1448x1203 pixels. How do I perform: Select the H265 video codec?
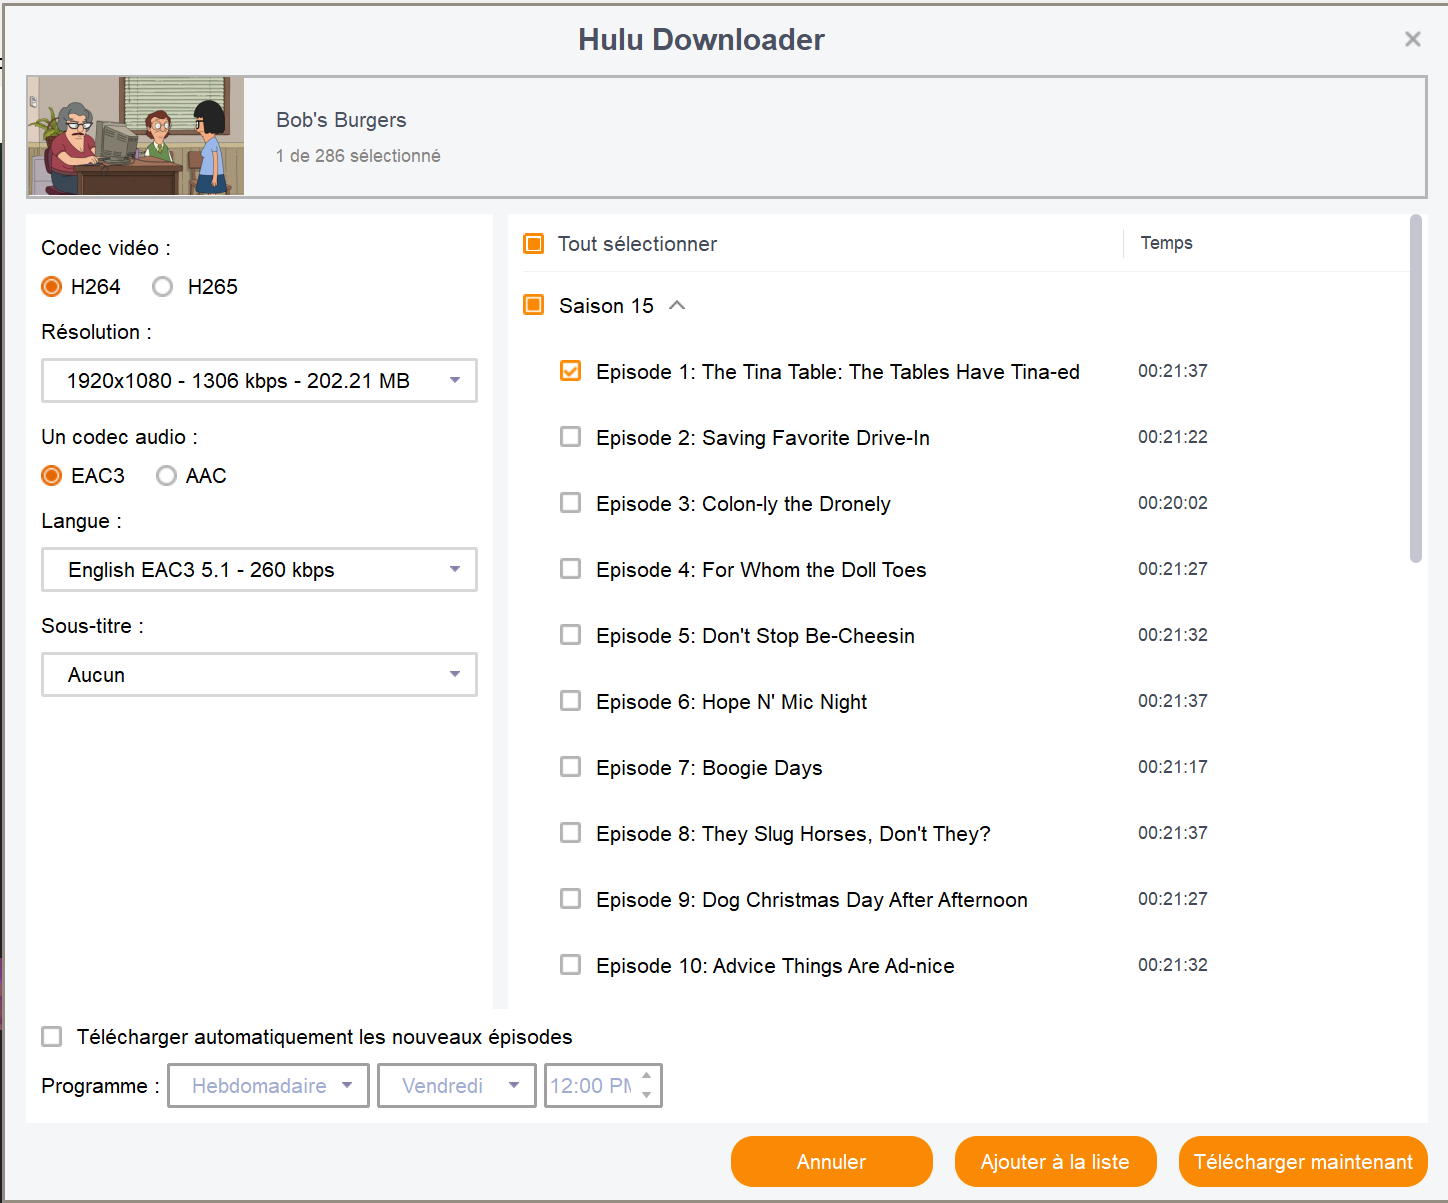(163, 287)
